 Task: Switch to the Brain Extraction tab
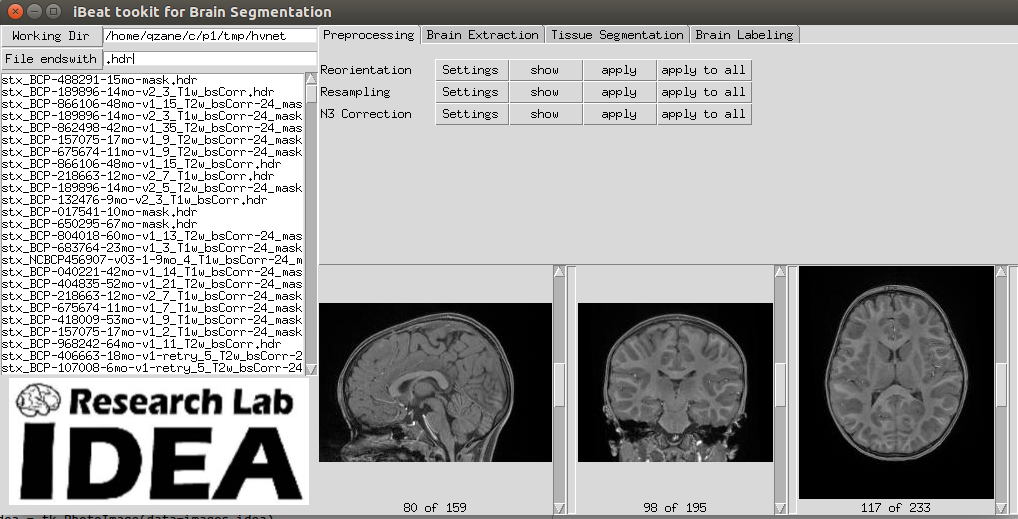click(482, 34)
